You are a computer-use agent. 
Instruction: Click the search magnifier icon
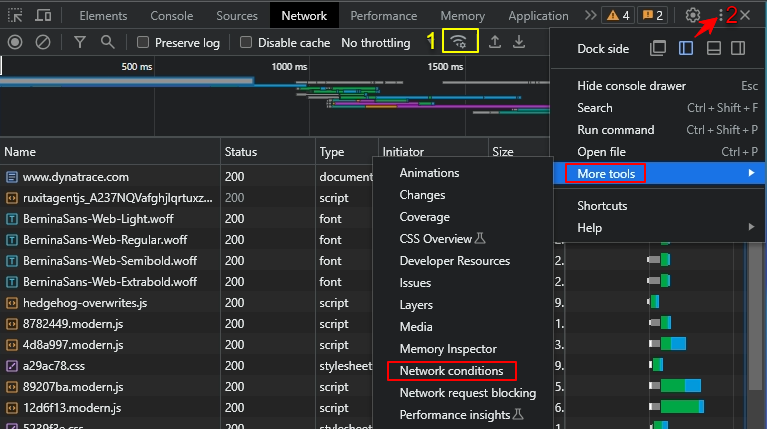pyautogui.click(x=107, y=42)
